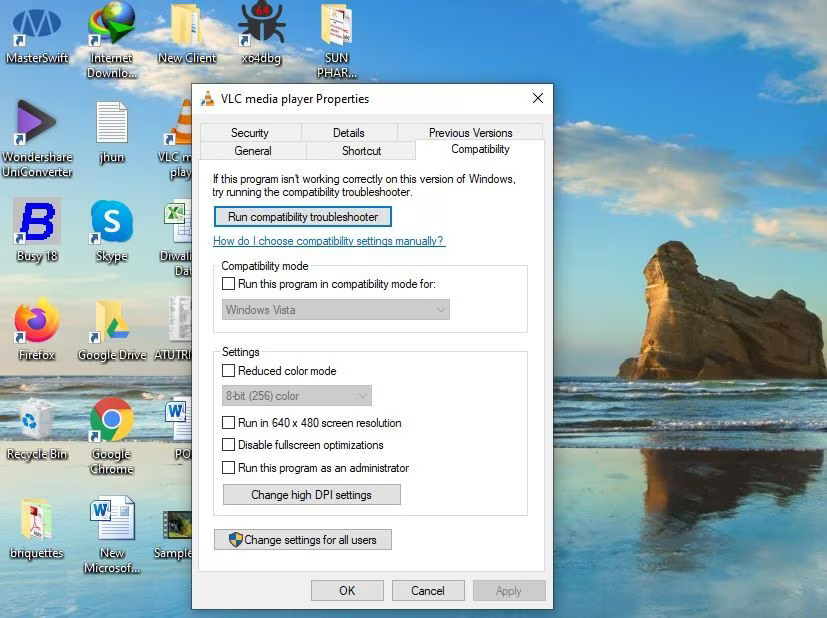Click OK to confirm properties
The height and width of the screenshot is (618, 827).
tap(347, 591)
